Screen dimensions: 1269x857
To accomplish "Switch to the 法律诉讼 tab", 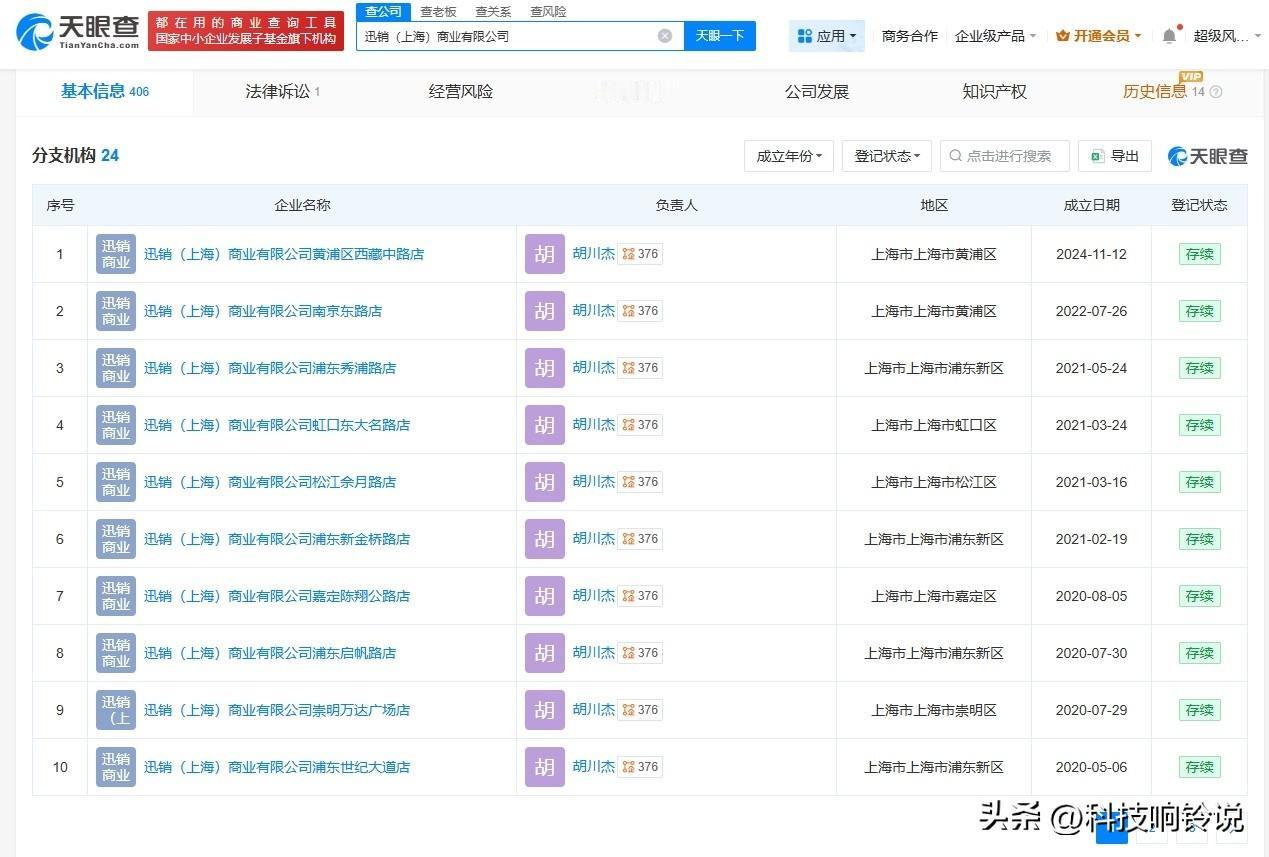I will pyautogui.click(x=282, y=92).
